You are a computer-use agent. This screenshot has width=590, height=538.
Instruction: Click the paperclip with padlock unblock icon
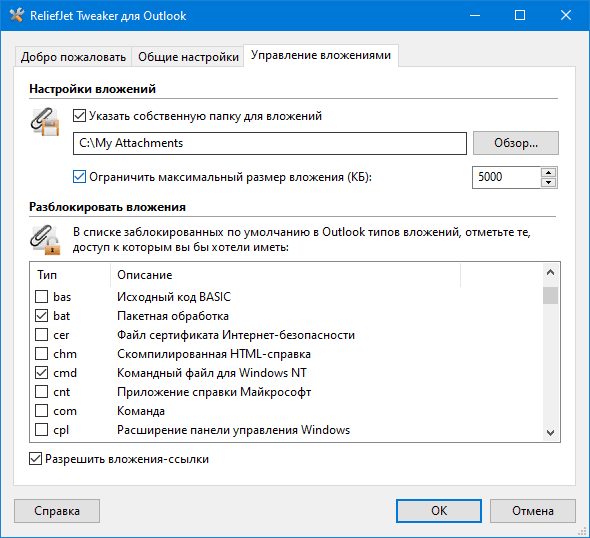pos(45,240)
